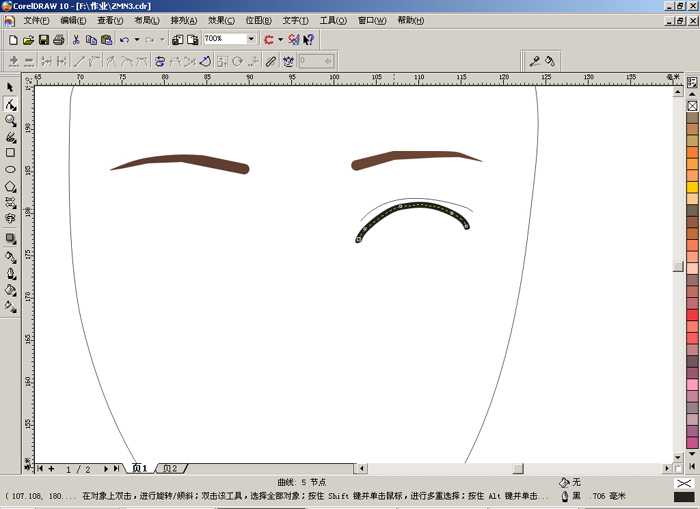Create a new document
Screen dimensions: 700x509
tap(13, 40)
